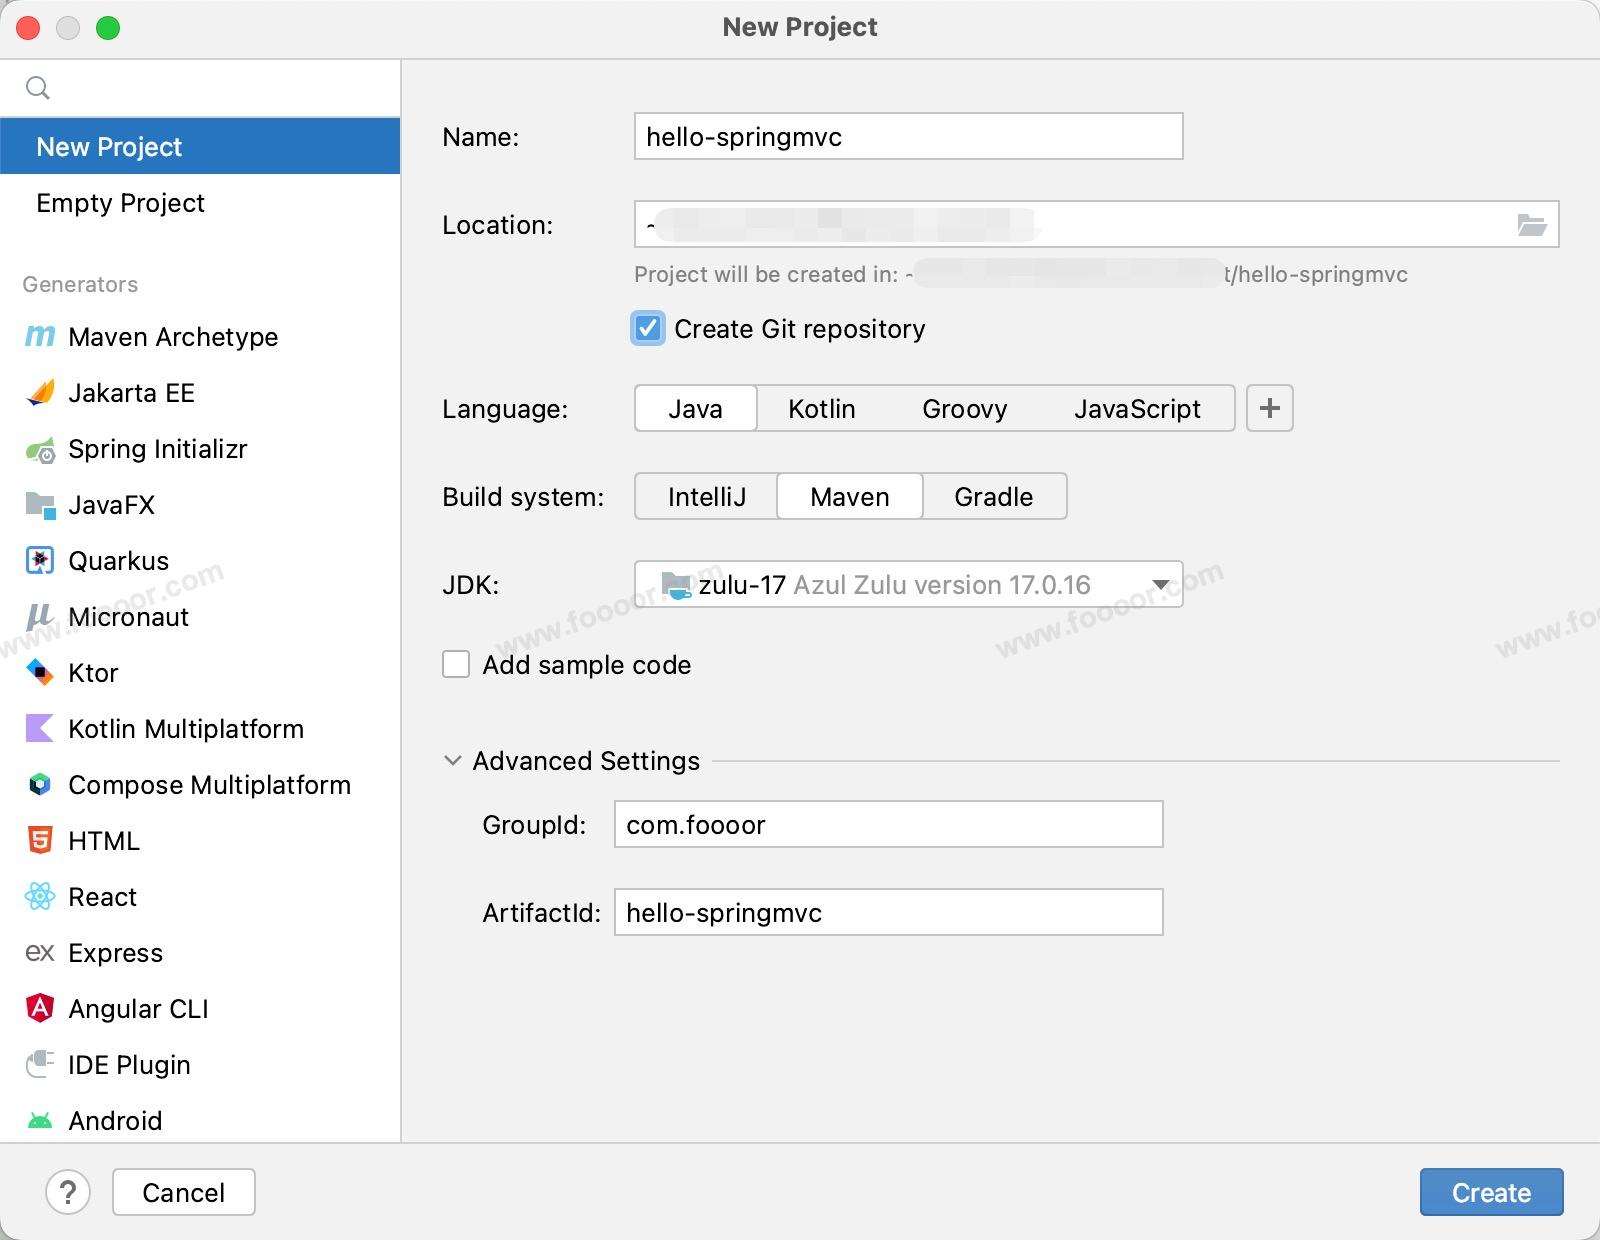Choose the Kotlin Multiplatform icon
This screenshot has width=1600, height=1240.
(40, 729)
